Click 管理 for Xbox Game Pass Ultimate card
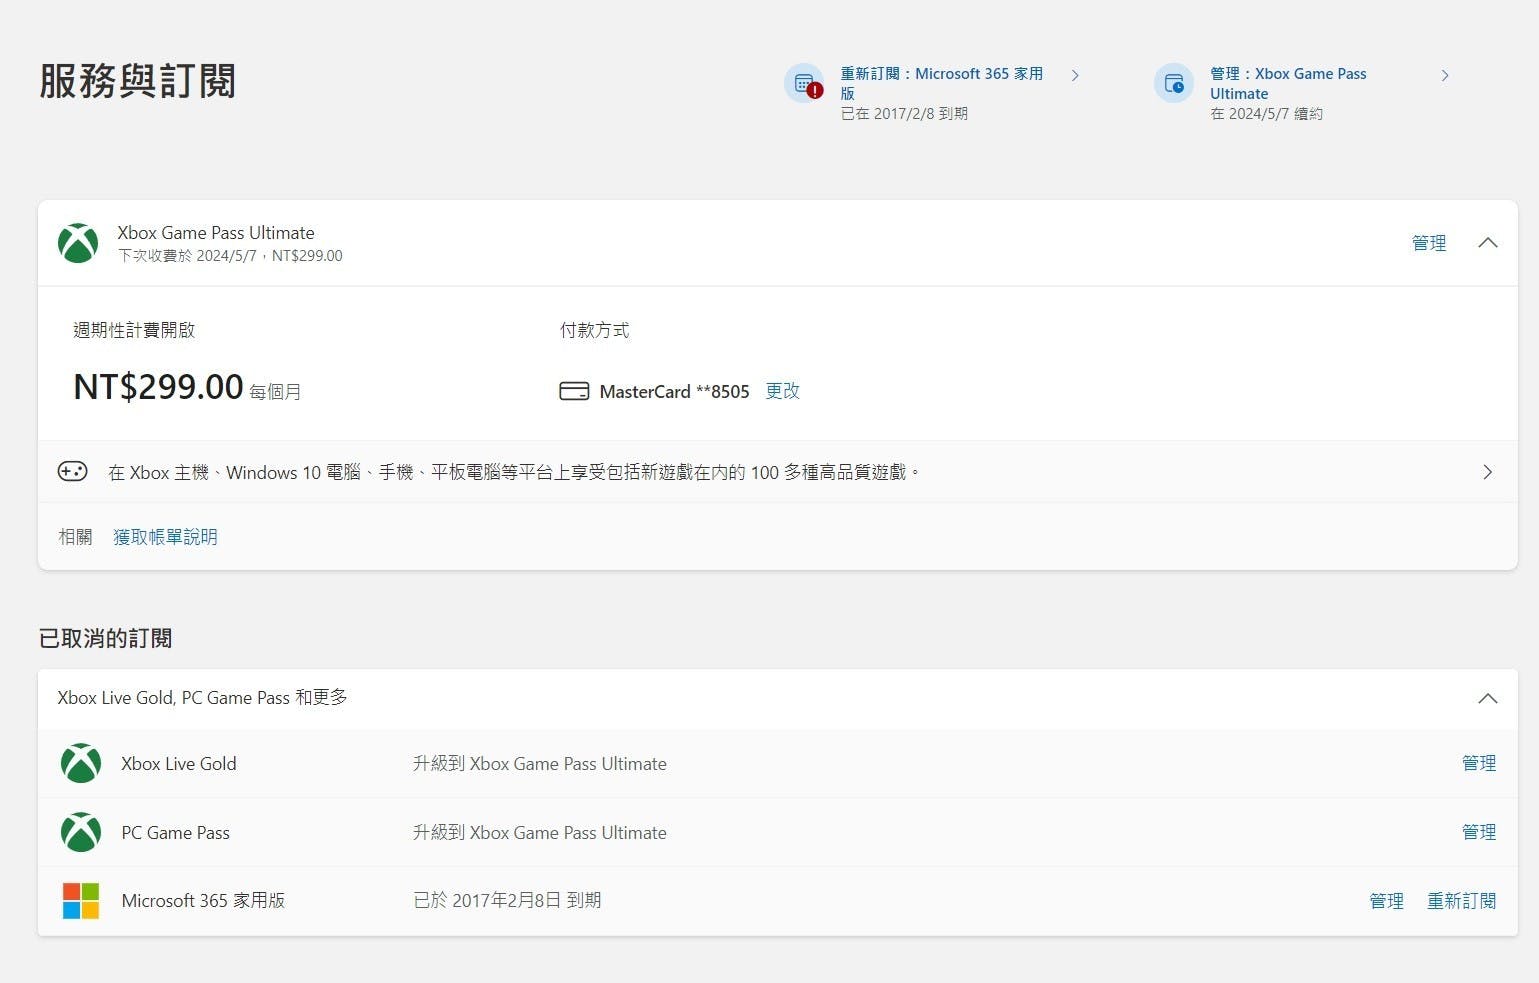Viewport: 1539px width, 983px height. 1429,243
